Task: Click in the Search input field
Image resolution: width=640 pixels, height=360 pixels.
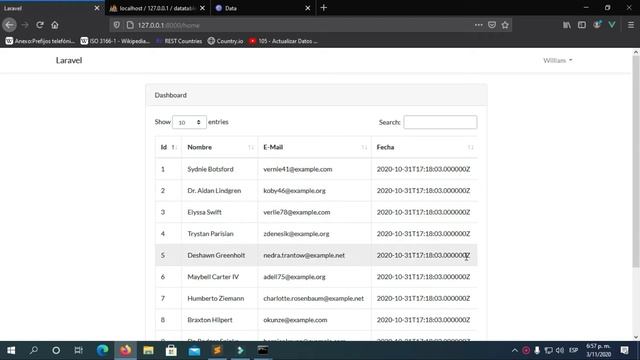Action: (x=440, y=122)
